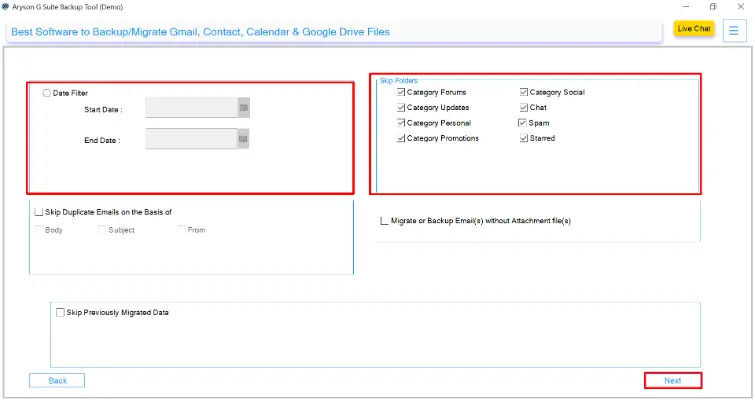
Task: Minimize the Aryson G Suite window
Action: tap(686, 7)
